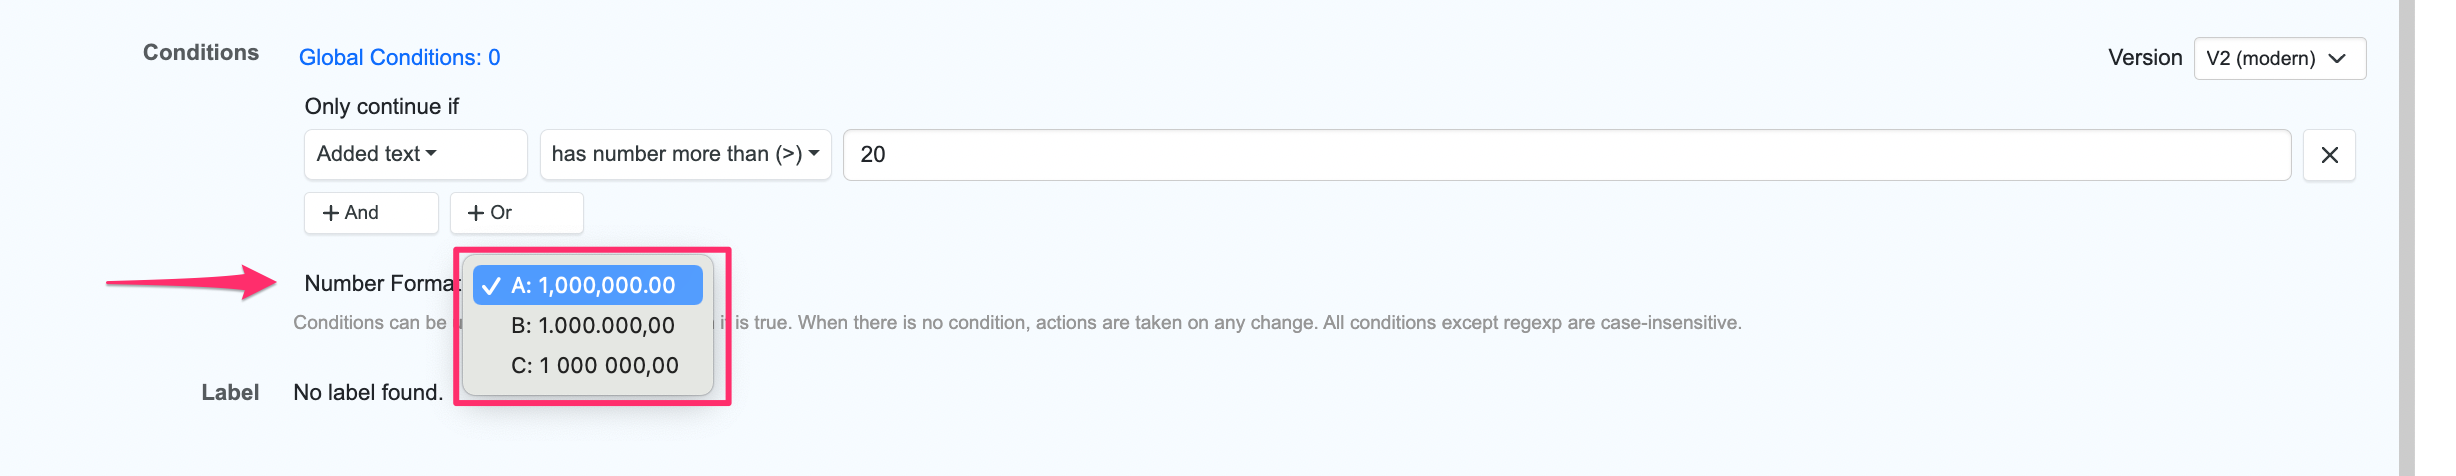Remove the condition with the X button

coord(2329,155)
